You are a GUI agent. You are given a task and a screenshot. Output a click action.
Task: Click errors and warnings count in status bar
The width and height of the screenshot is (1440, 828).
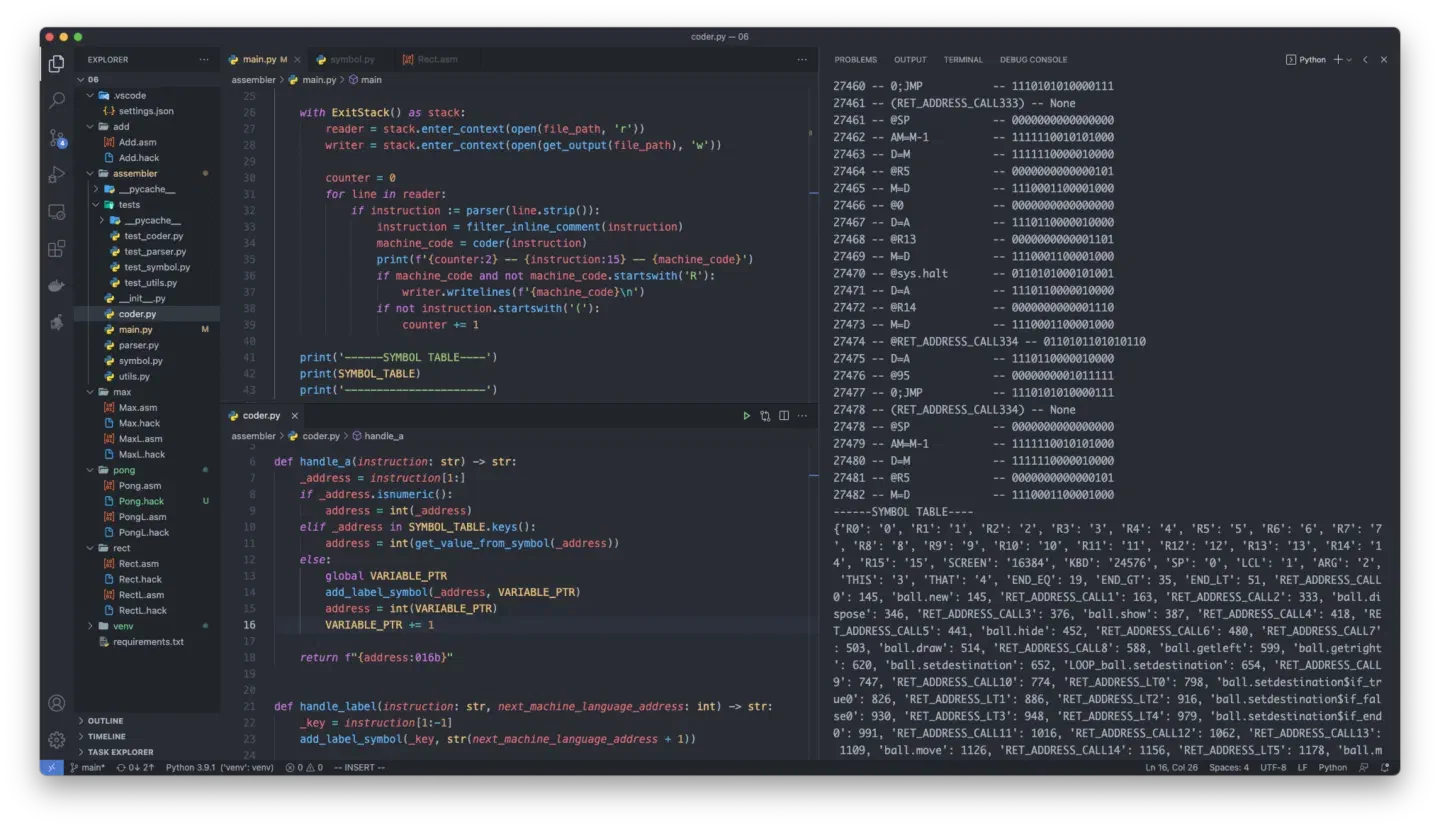[304, 768]
